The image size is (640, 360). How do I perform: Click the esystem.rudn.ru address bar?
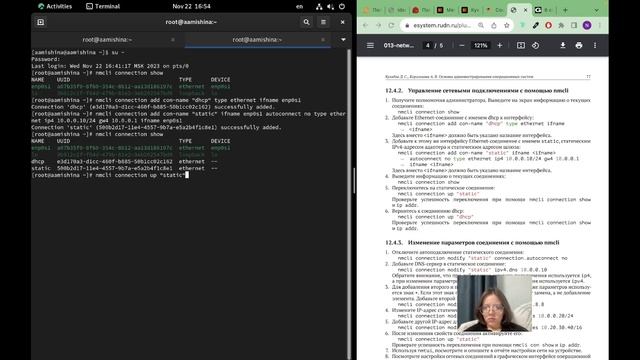pyautogui.click(x=442, y=25)
